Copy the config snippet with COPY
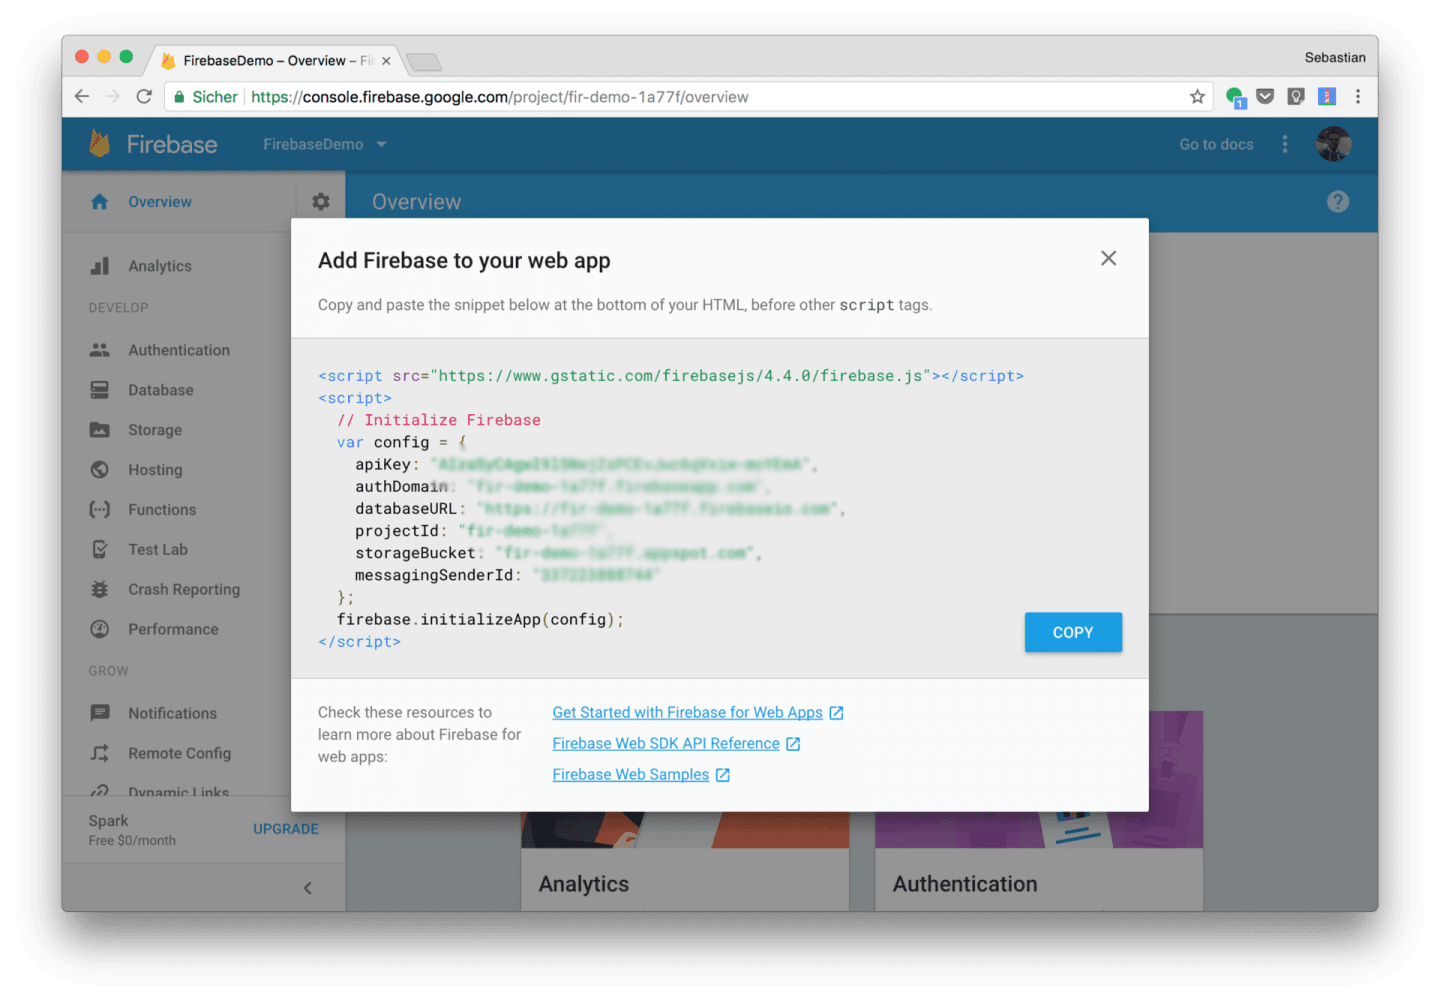Image resolution: width=1440 pixels, height=1000 pixels. (x=1073, y=632)
